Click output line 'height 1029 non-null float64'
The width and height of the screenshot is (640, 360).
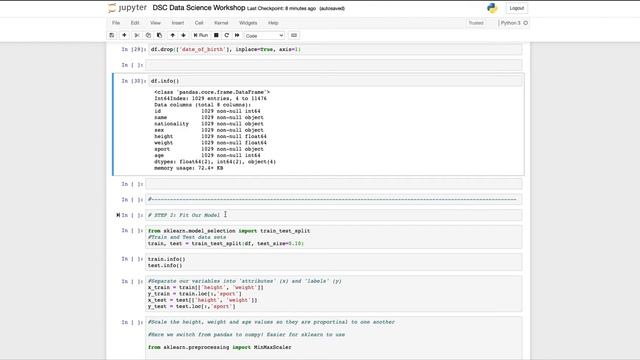tap(210, 136)
